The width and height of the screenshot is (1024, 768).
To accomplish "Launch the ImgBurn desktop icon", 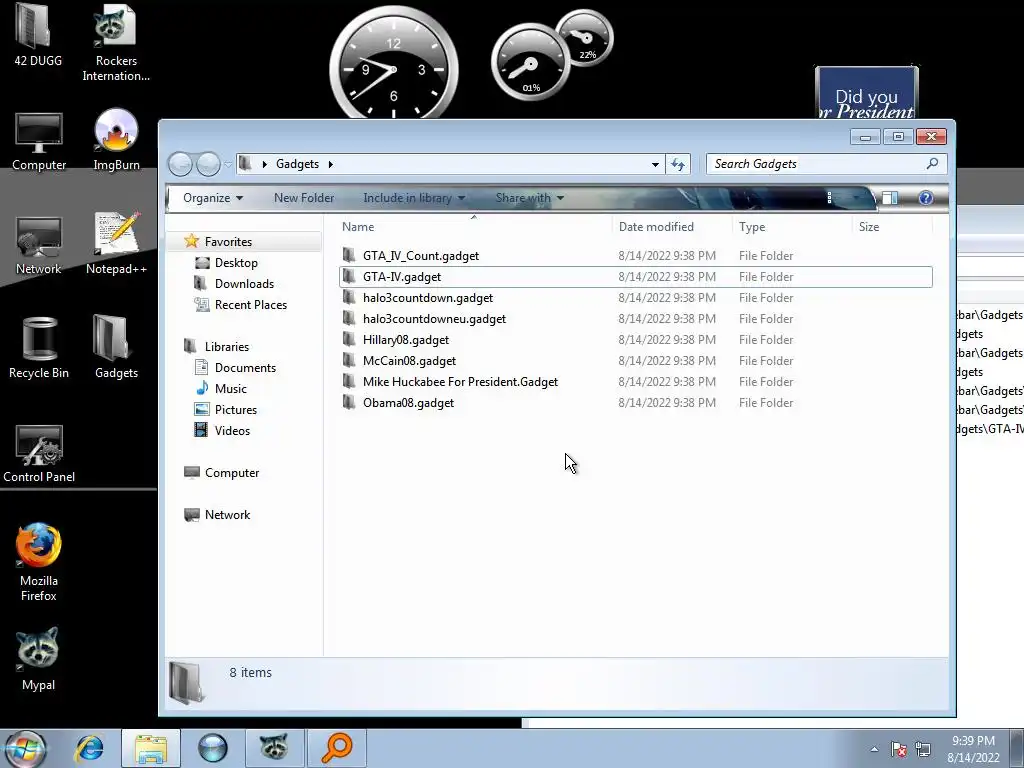I will tap(116, 140).
